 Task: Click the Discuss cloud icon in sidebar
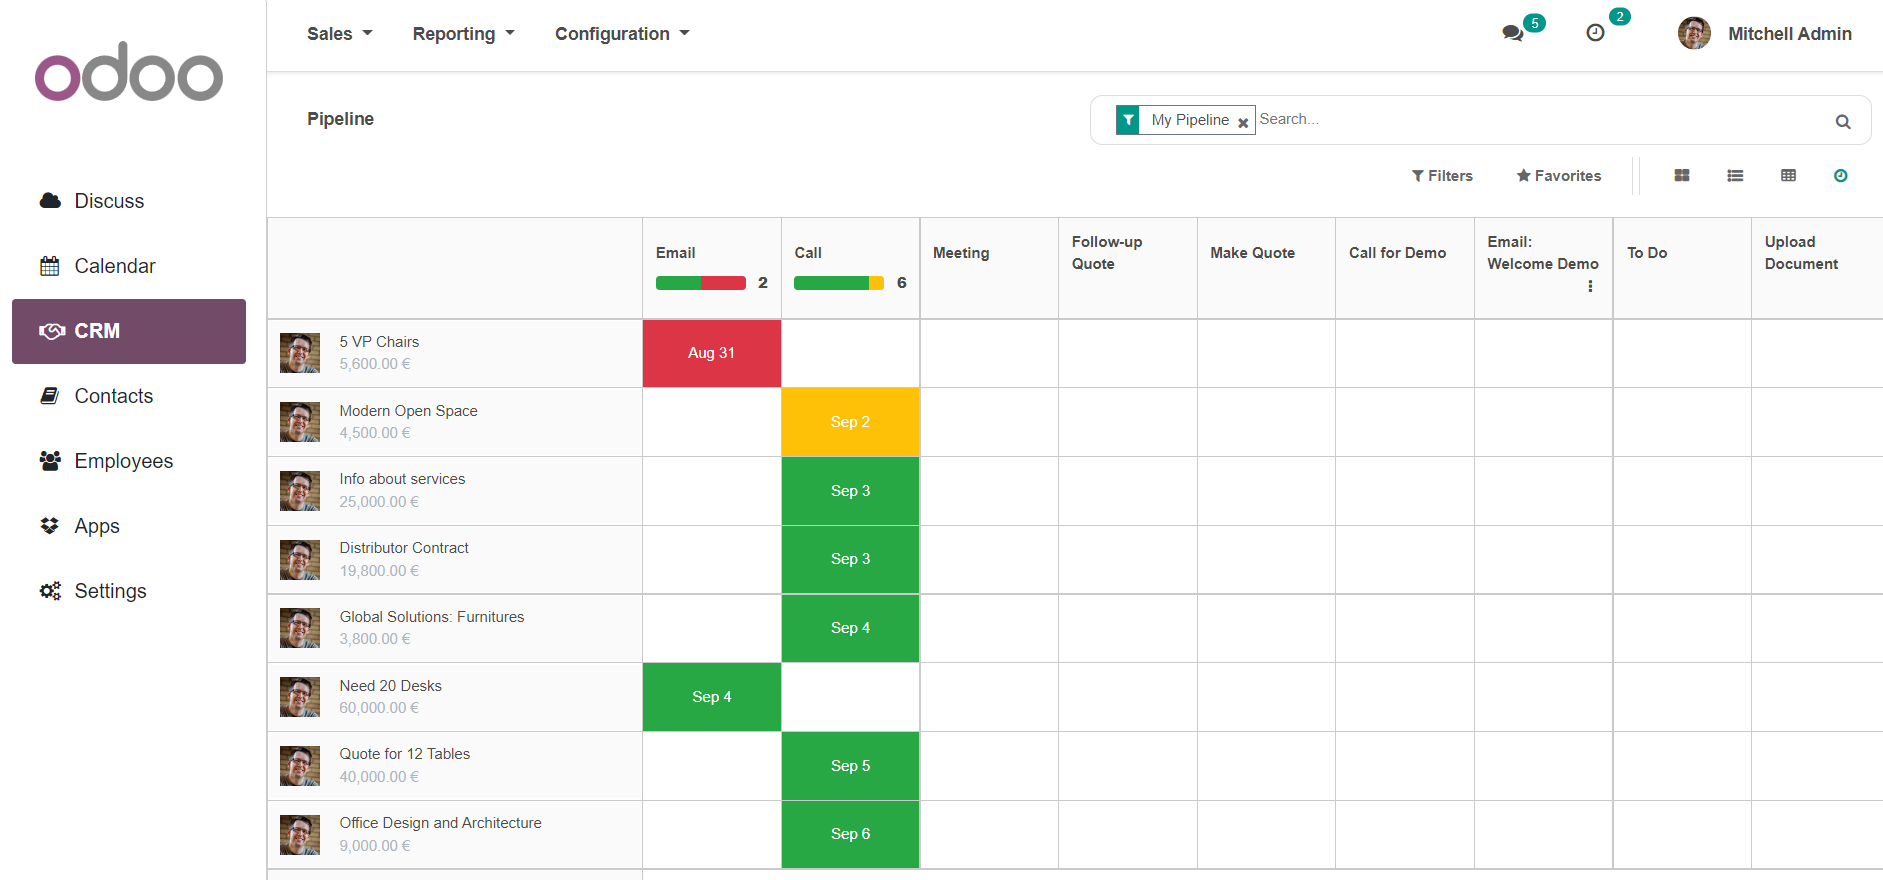click(x=50, y=201)
